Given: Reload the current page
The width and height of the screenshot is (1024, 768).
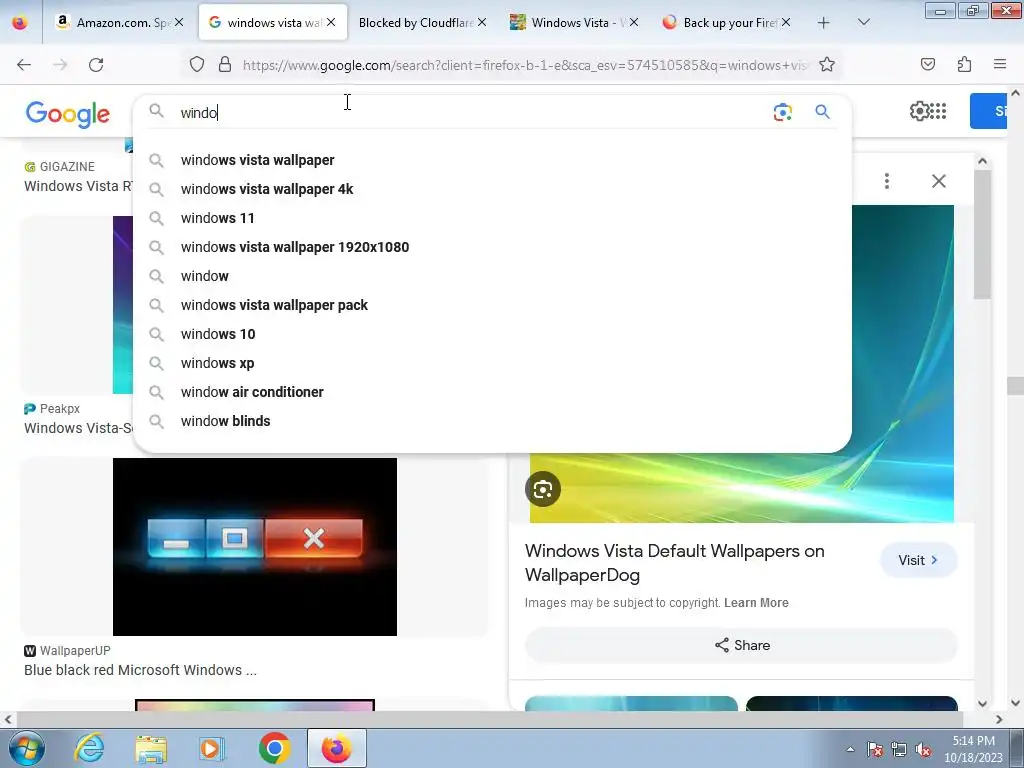Looking at the screenshot, I should 96,65.
